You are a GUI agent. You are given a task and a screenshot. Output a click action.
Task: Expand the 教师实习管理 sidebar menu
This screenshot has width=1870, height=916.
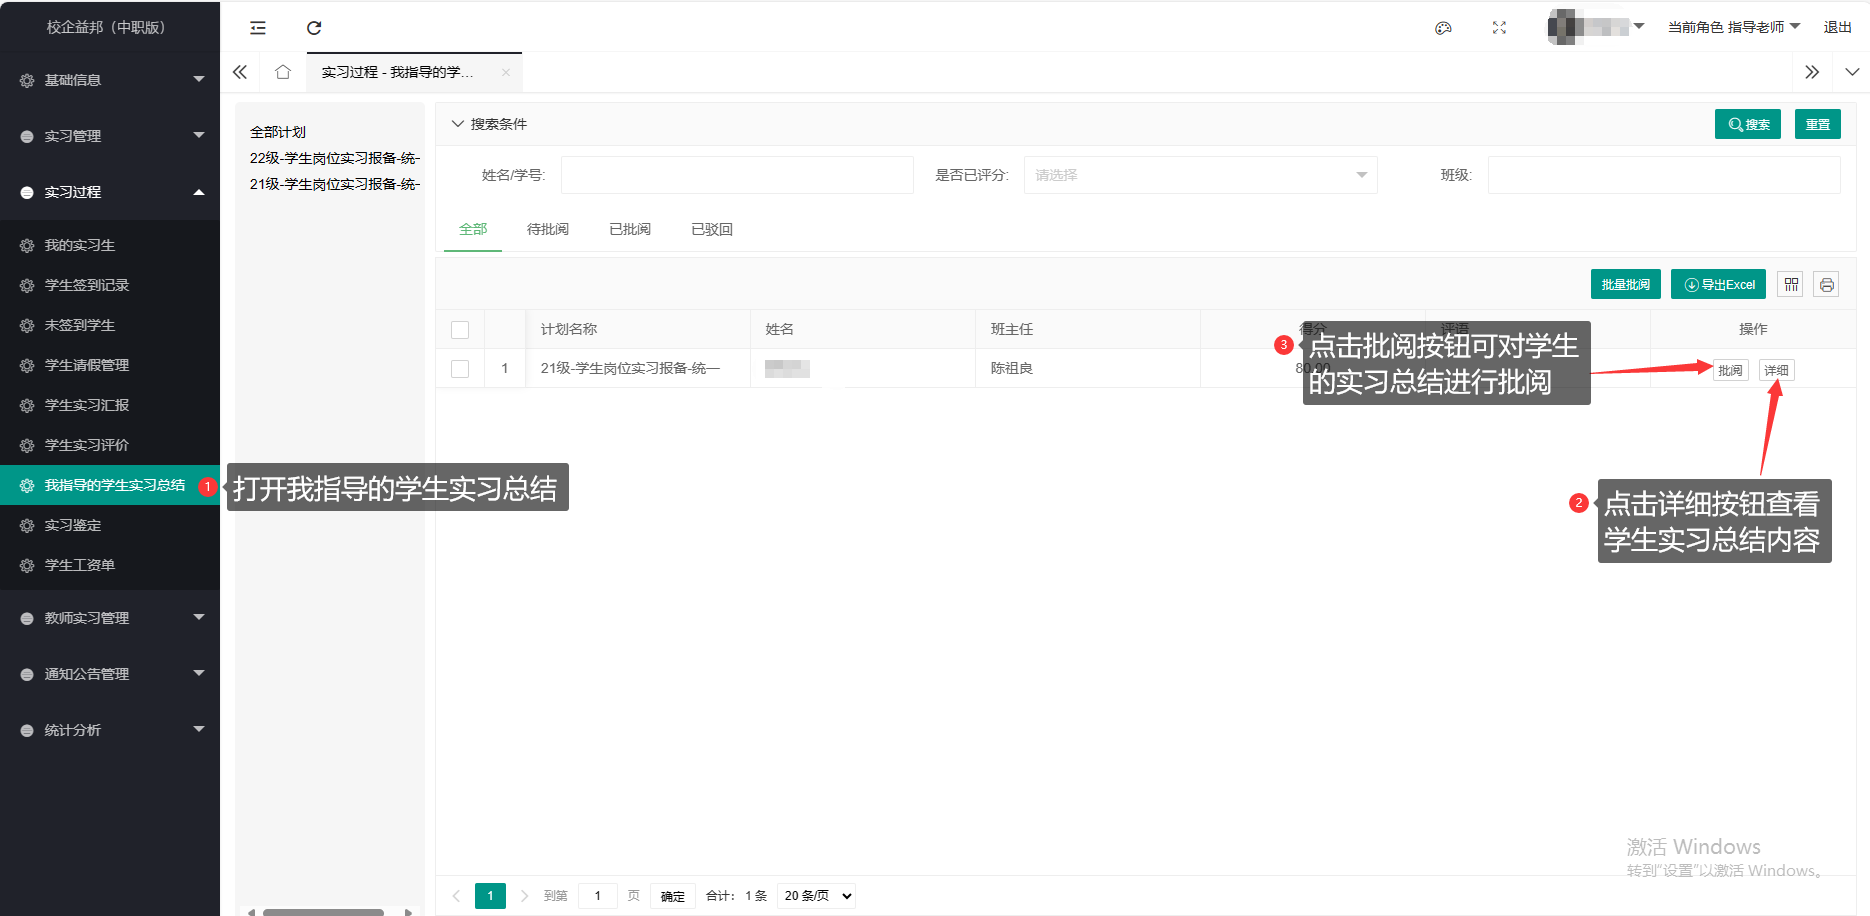110,618
